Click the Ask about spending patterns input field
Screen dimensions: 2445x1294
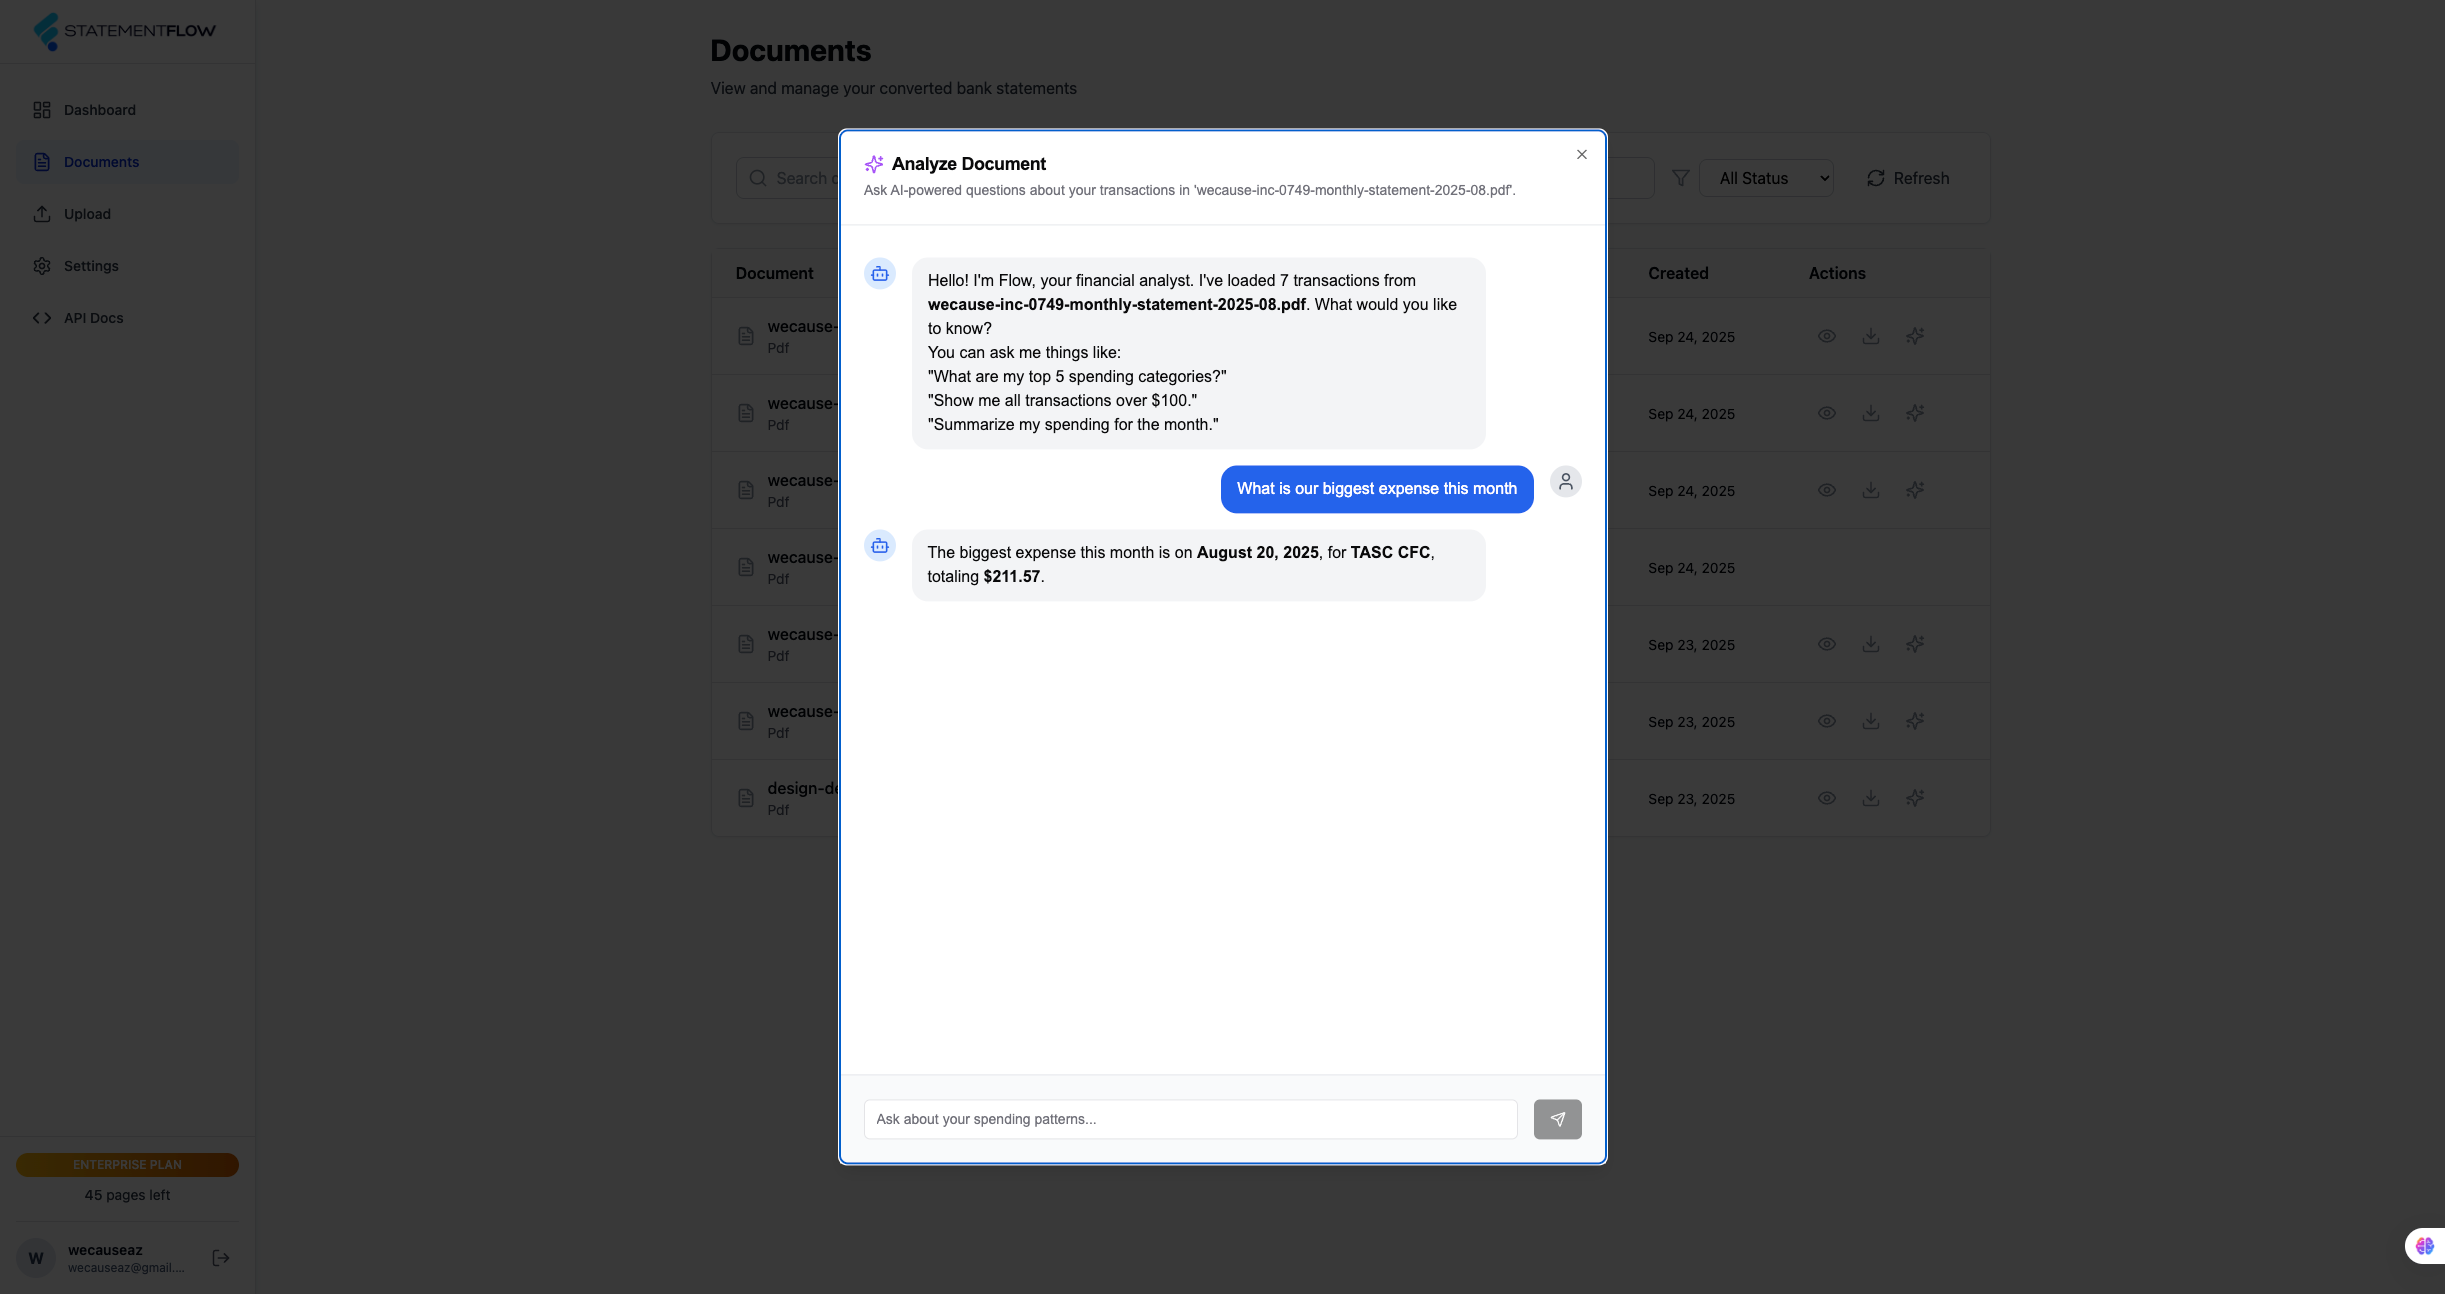tap(1188, 1119)
